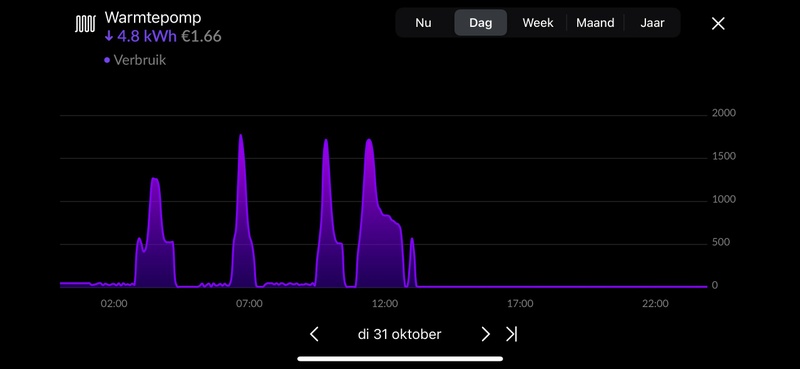This screenshot has height=369, width=800.
Task: Tap the di 31 oktober date label
Action: pyautogui.click(x=399, y=334)
